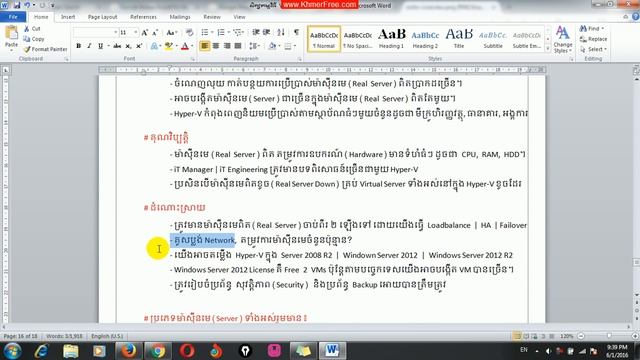Open the Windows Start menu
The width and height of the screenshot is (640, 360).
[12, 351]
